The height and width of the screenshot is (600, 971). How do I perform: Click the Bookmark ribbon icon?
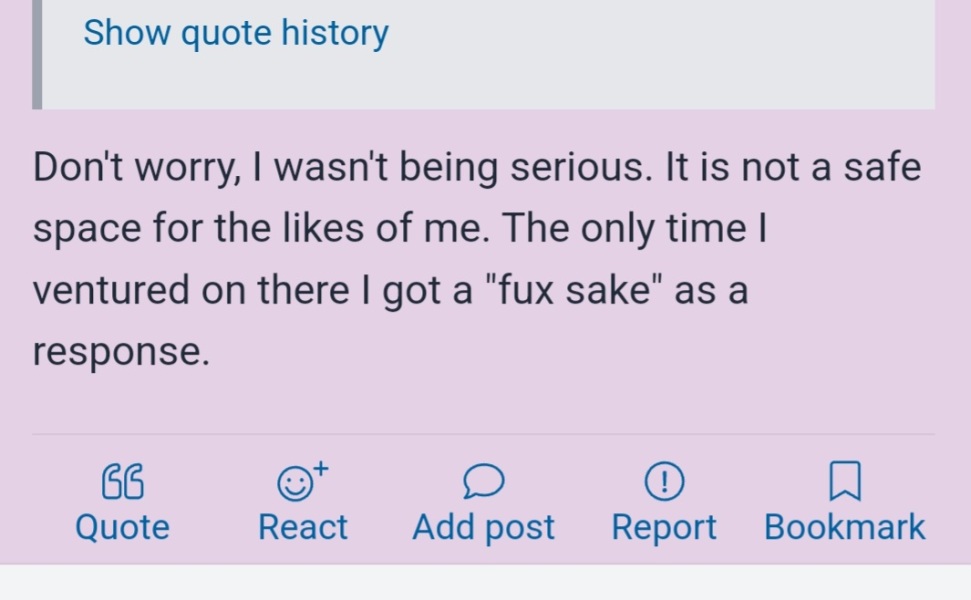click(x=845, y=484)
